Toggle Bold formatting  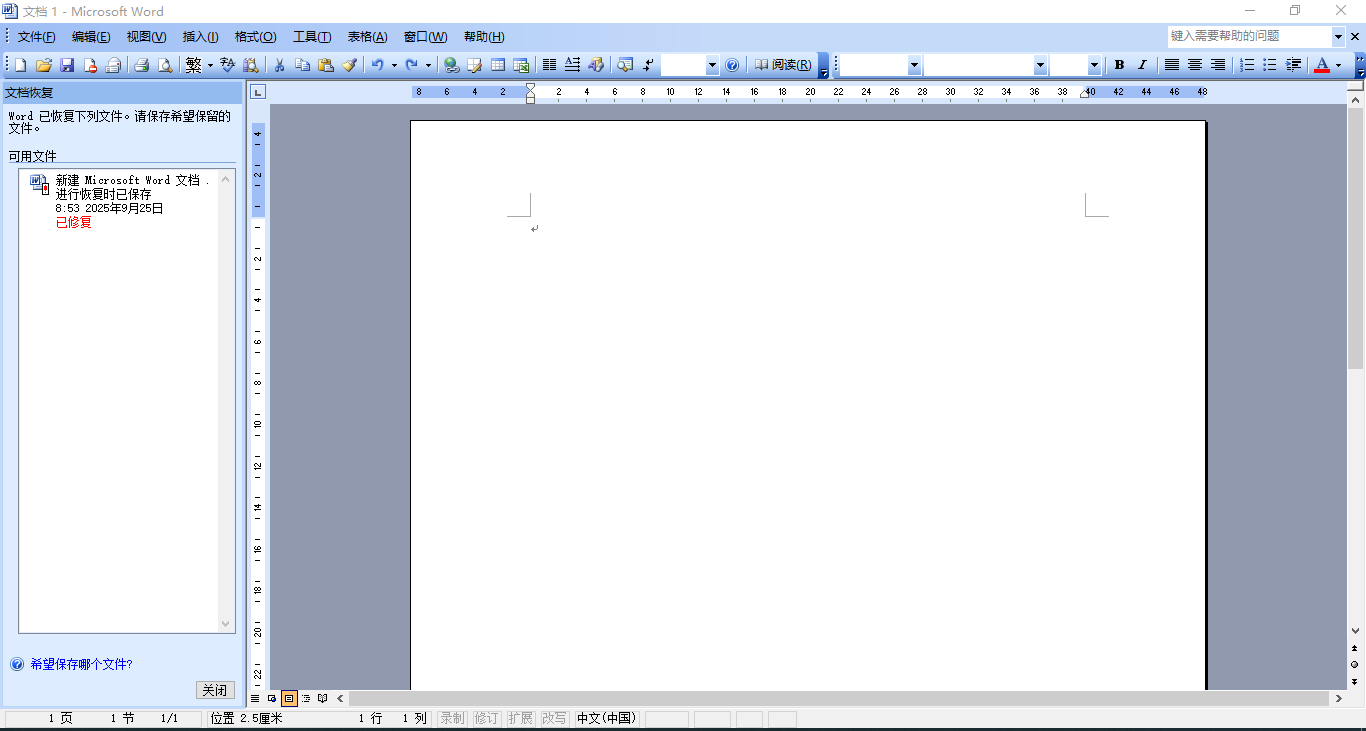point(1119,65)
